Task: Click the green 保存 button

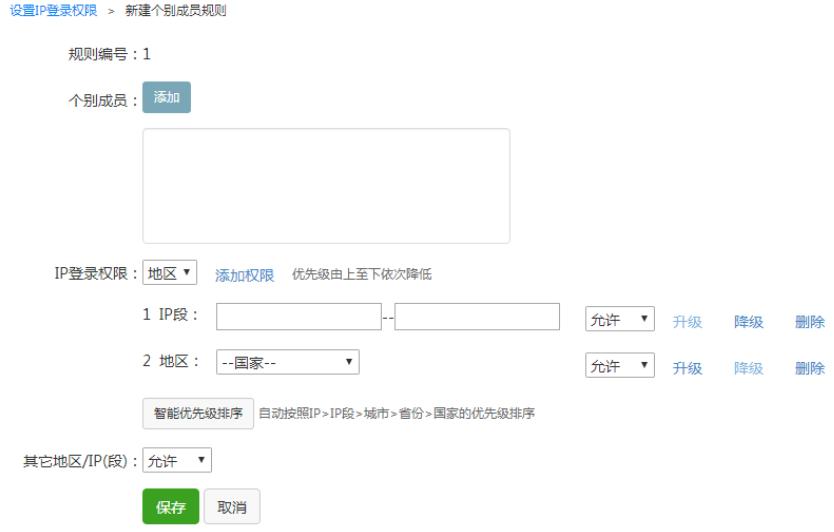Action: coord(171,506)
